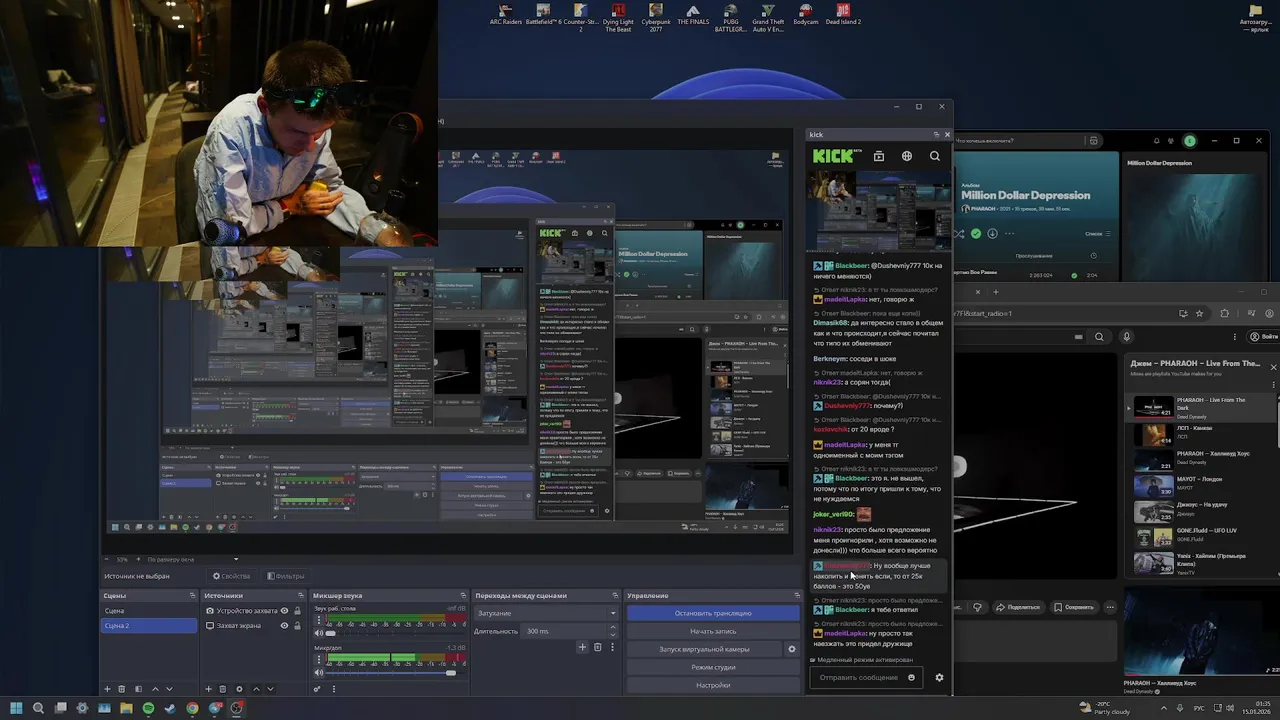Open source properties gear in Источники panel
Viewport: 1280px width, 720px height.
pyautogui.click(x=239, y=689)
